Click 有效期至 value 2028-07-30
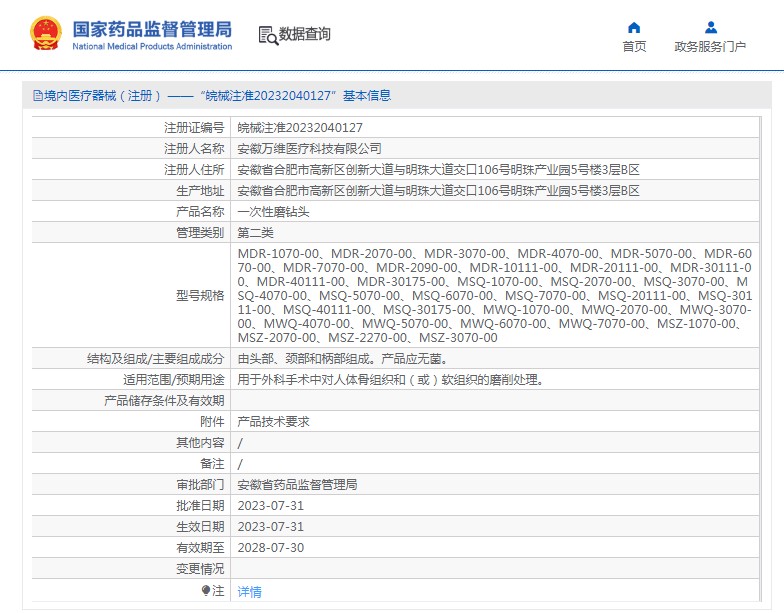Viewport: 784px width, 613px height. click(x=270, y=548)
